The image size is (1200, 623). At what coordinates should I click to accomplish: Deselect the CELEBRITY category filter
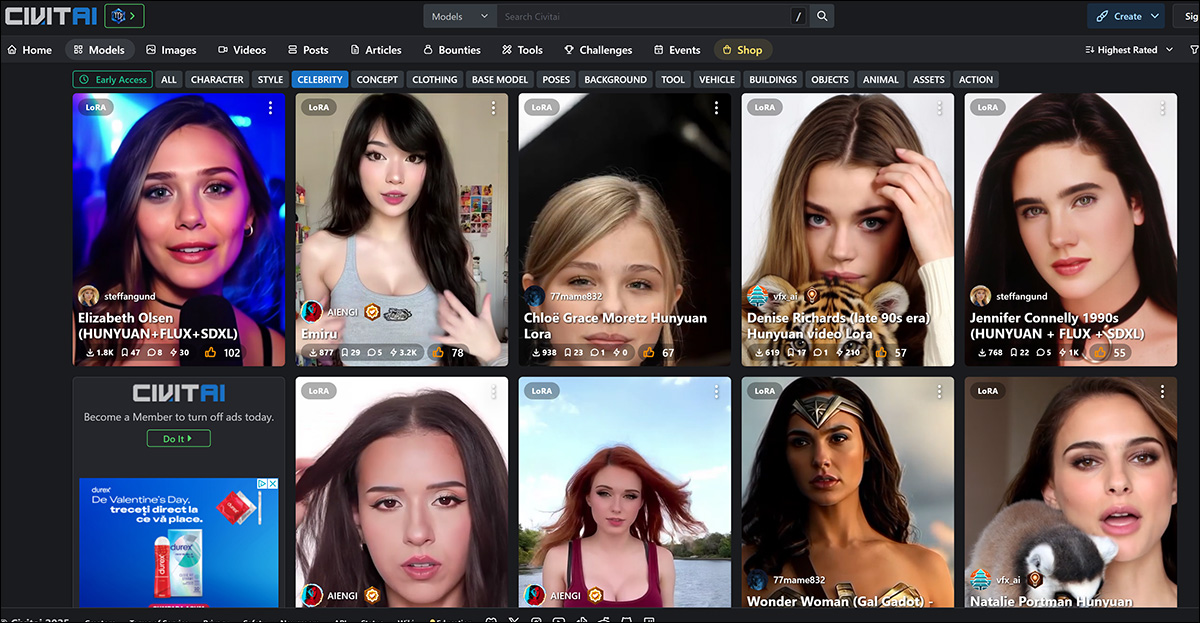[x=320, y=80]
